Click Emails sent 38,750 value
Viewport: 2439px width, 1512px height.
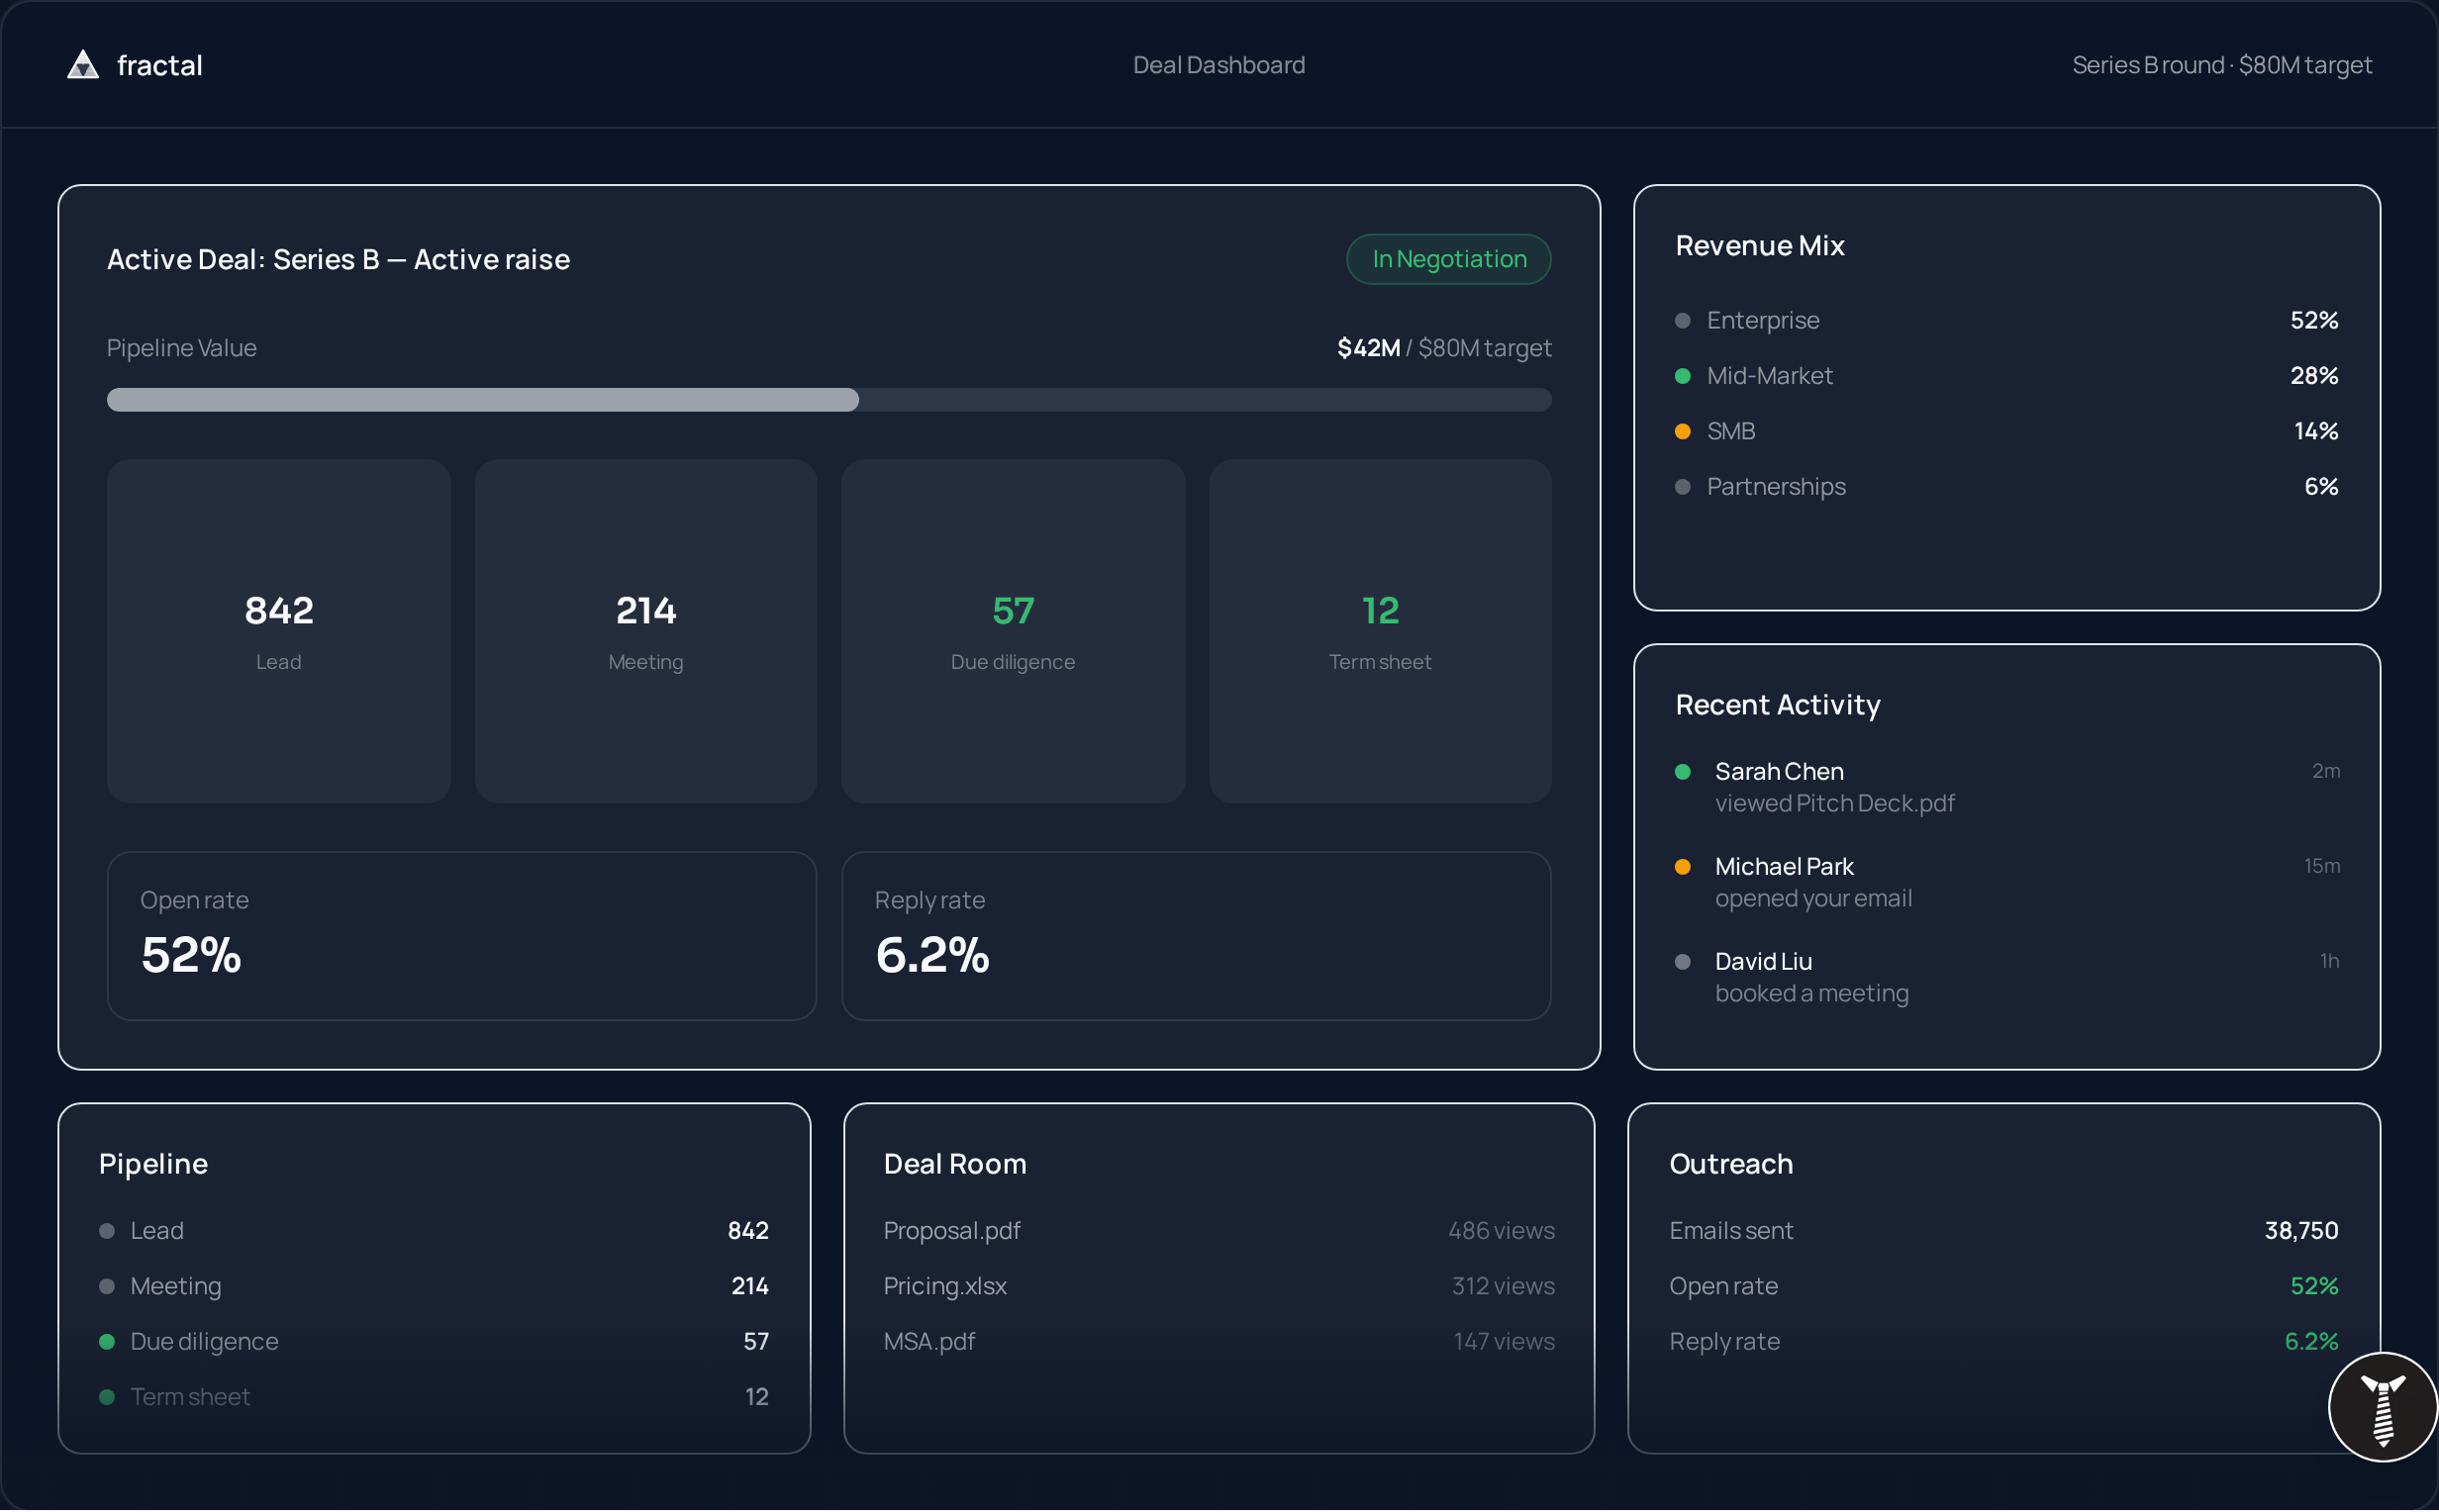pos(2302,1232)
